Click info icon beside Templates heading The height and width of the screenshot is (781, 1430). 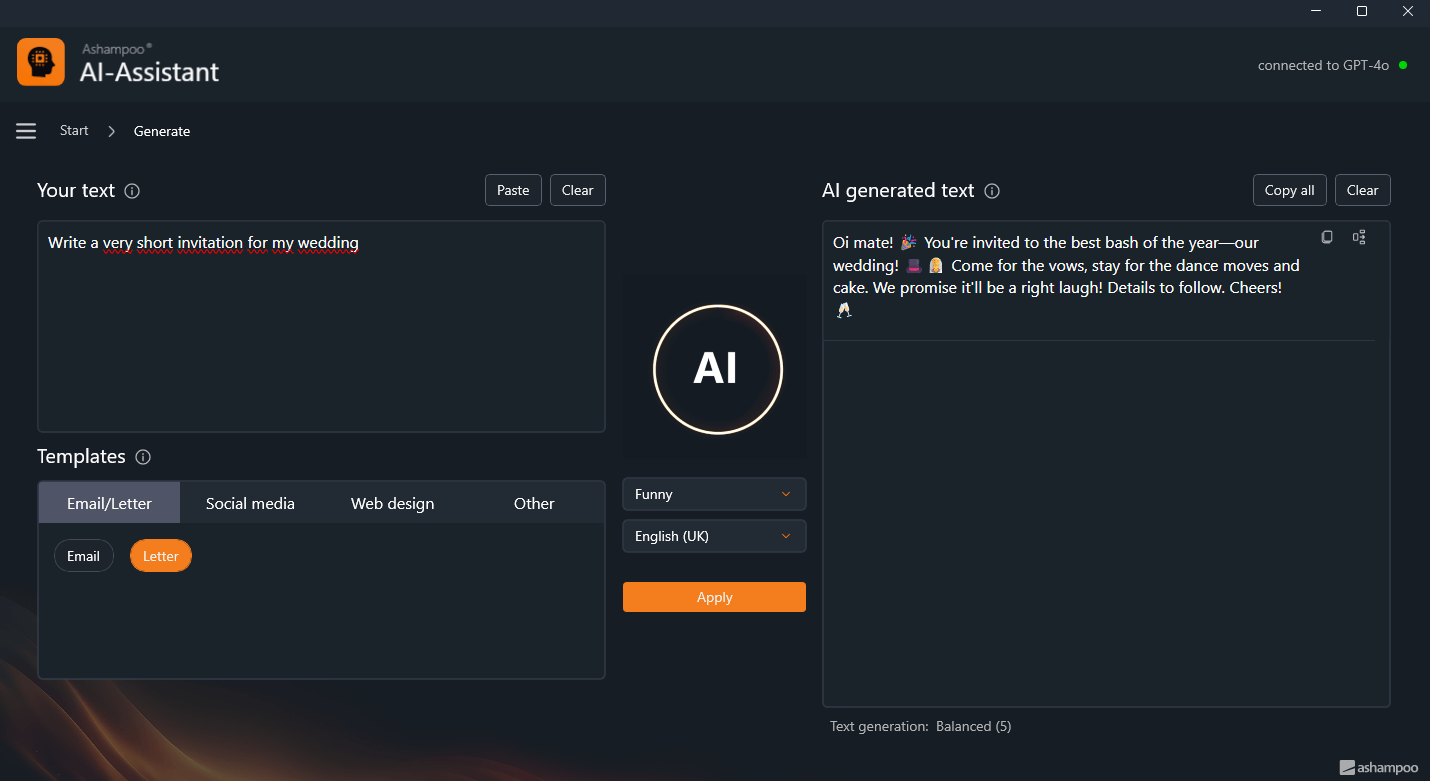click(143, 457)
